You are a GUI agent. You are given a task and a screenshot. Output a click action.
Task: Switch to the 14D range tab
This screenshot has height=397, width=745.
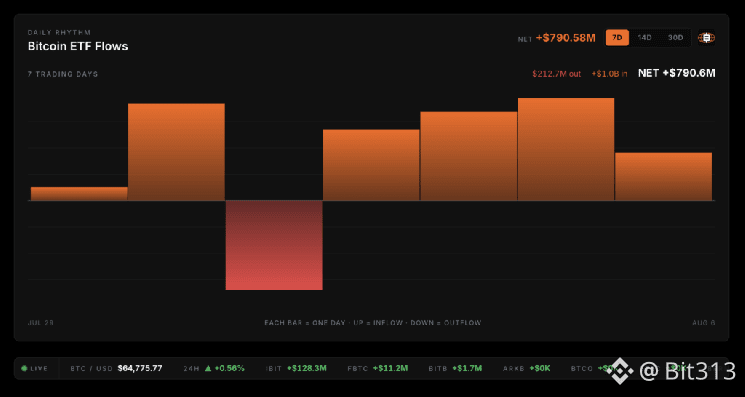point(644,38)
